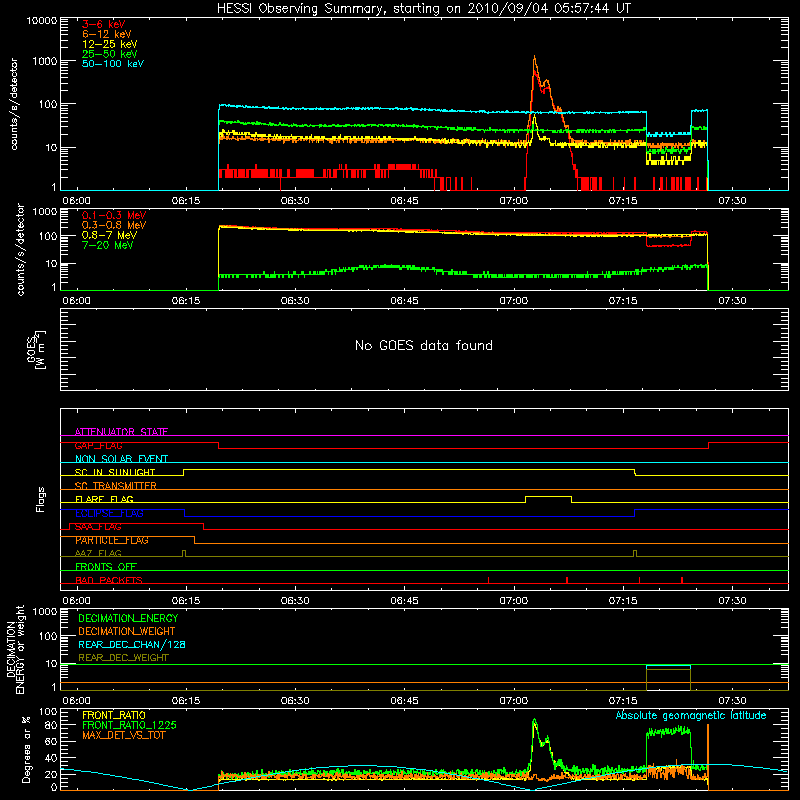The width and height of the screenshot is (800, 800).
Task: Select the AAZ_FLAG label
Action: tap(98, 553)
